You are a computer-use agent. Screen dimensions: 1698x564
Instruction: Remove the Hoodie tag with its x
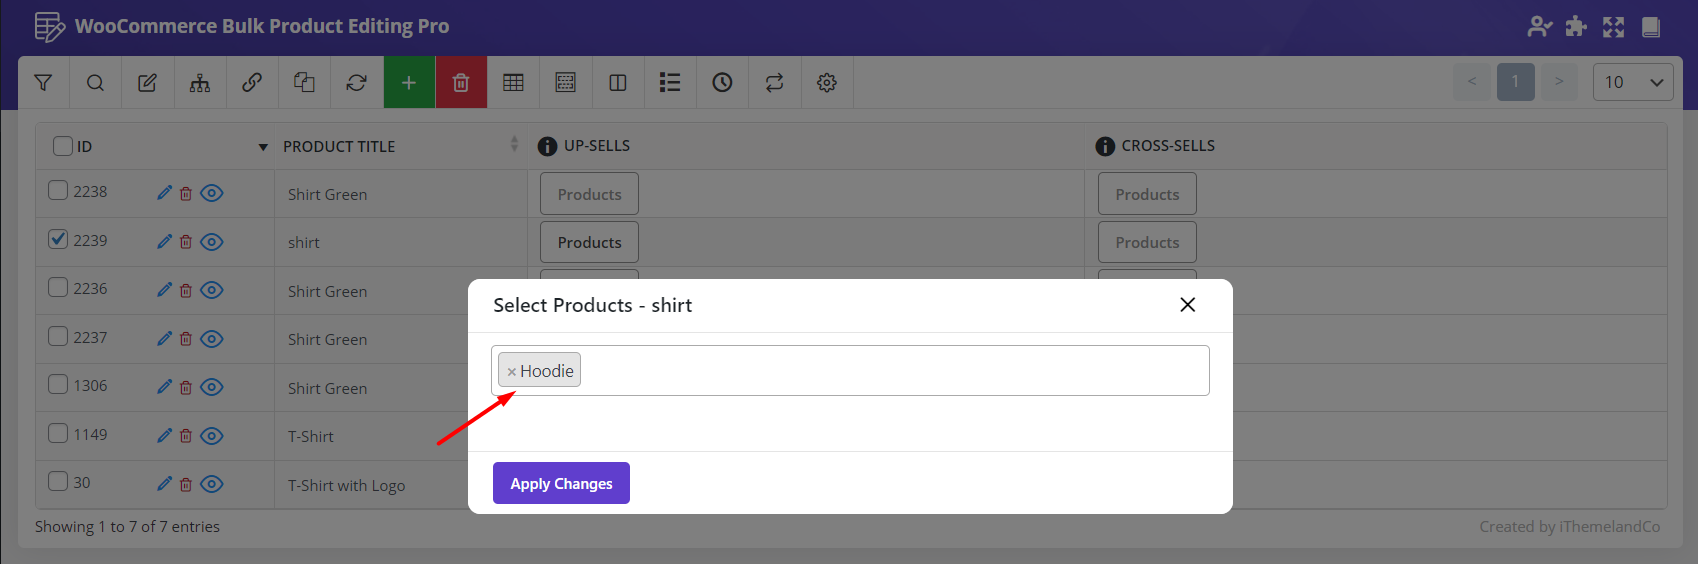511,372
